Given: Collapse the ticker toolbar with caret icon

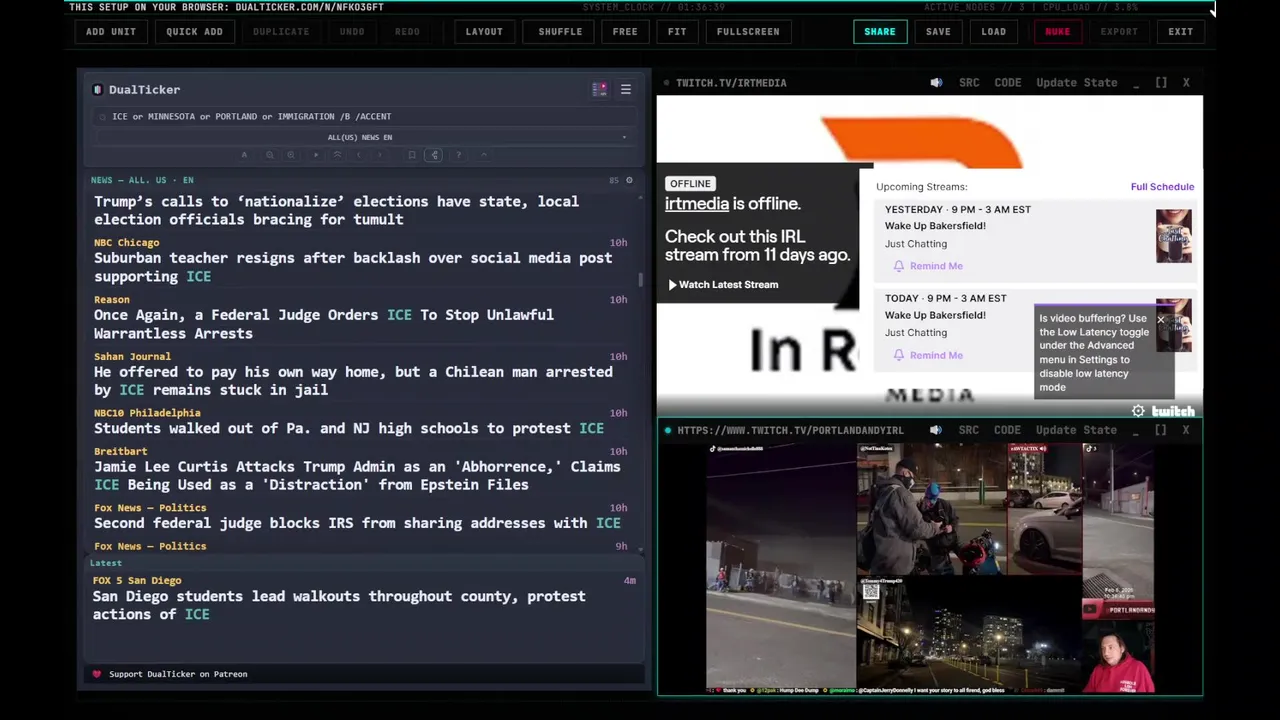Looking at the screenshot, I should pos(484,155).
